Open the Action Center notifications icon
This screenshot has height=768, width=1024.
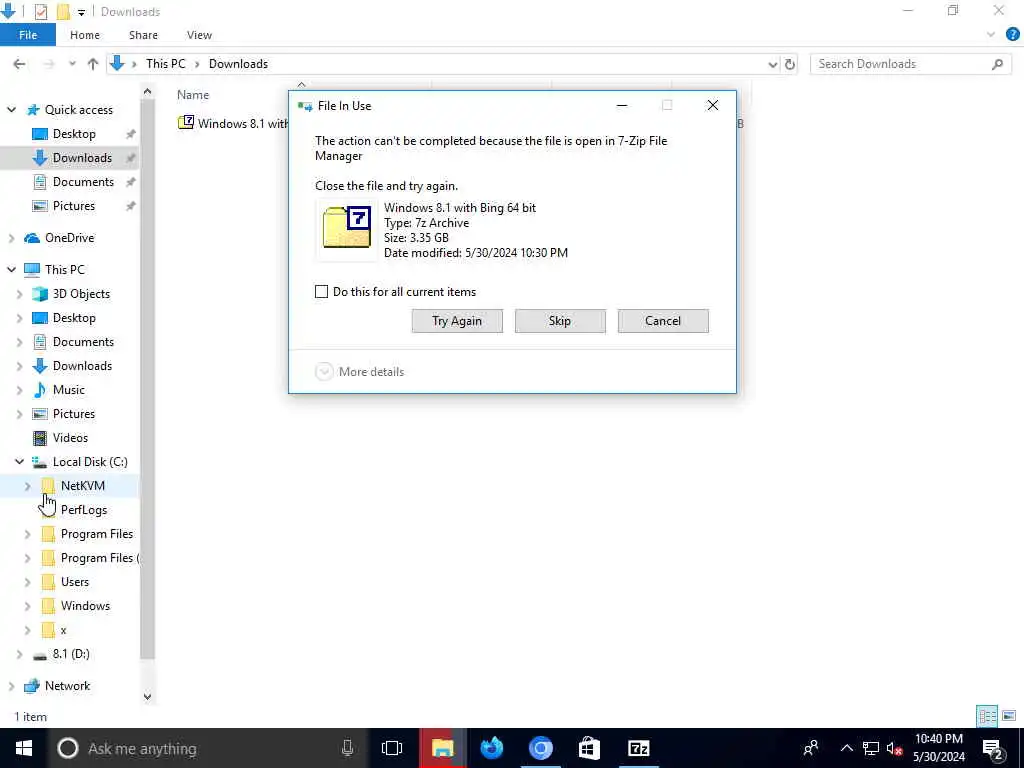pyautogui.click(x=992, y=748)
